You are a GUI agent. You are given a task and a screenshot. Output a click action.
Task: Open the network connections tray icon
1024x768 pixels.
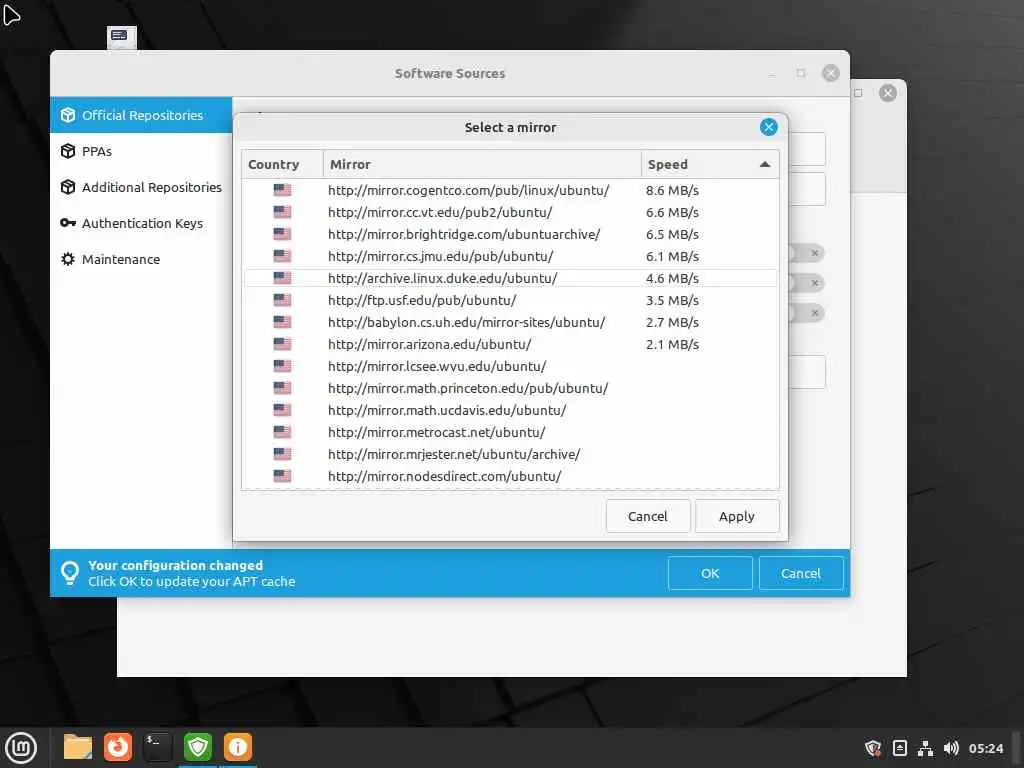[x=925, y=748]
